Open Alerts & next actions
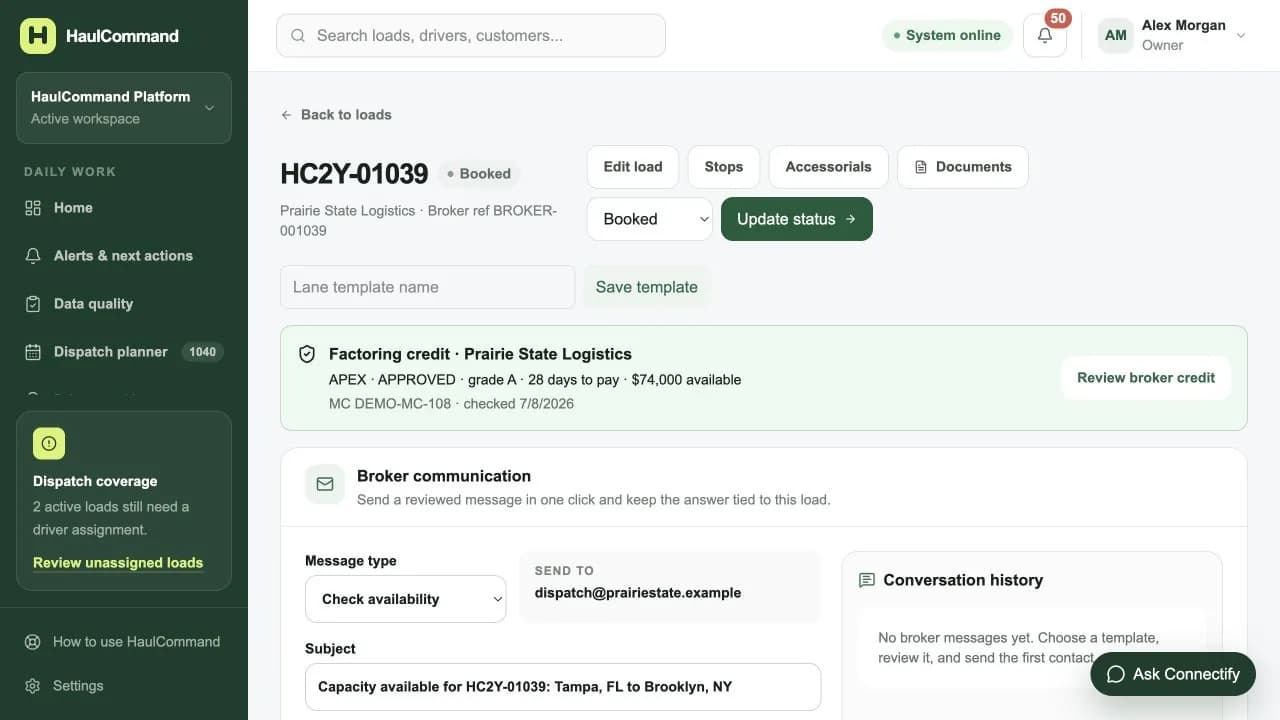1280x720 pixels. point(124,256)
